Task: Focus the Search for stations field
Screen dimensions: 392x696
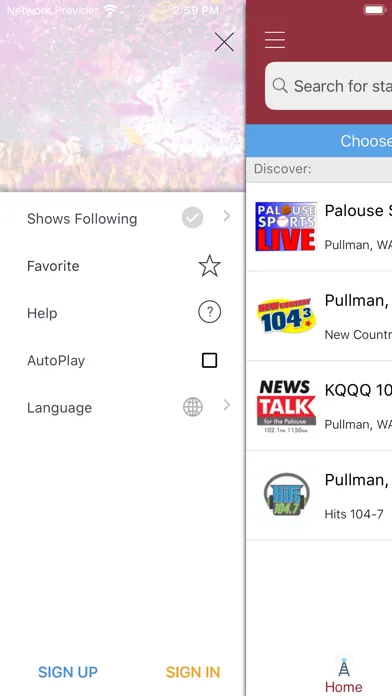Action: point(329,86)
